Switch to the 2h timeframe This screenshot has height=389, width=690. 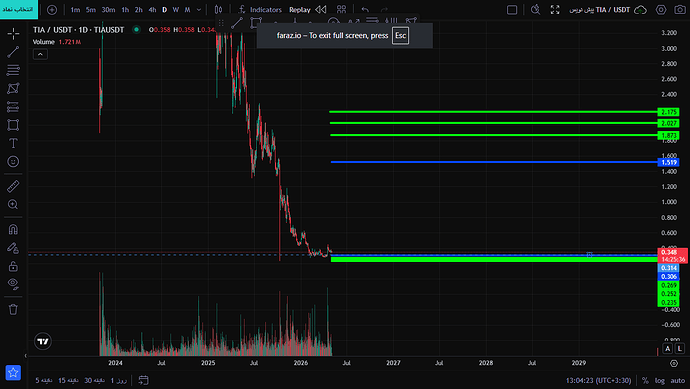point(139,10)
